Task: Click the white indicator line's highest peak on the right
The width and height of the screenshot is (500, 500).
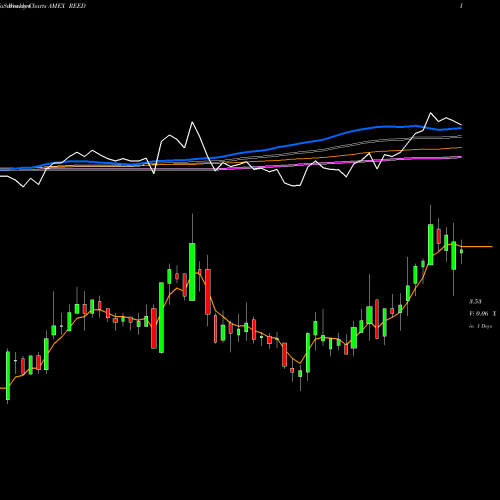Action: tap(430, 113)
